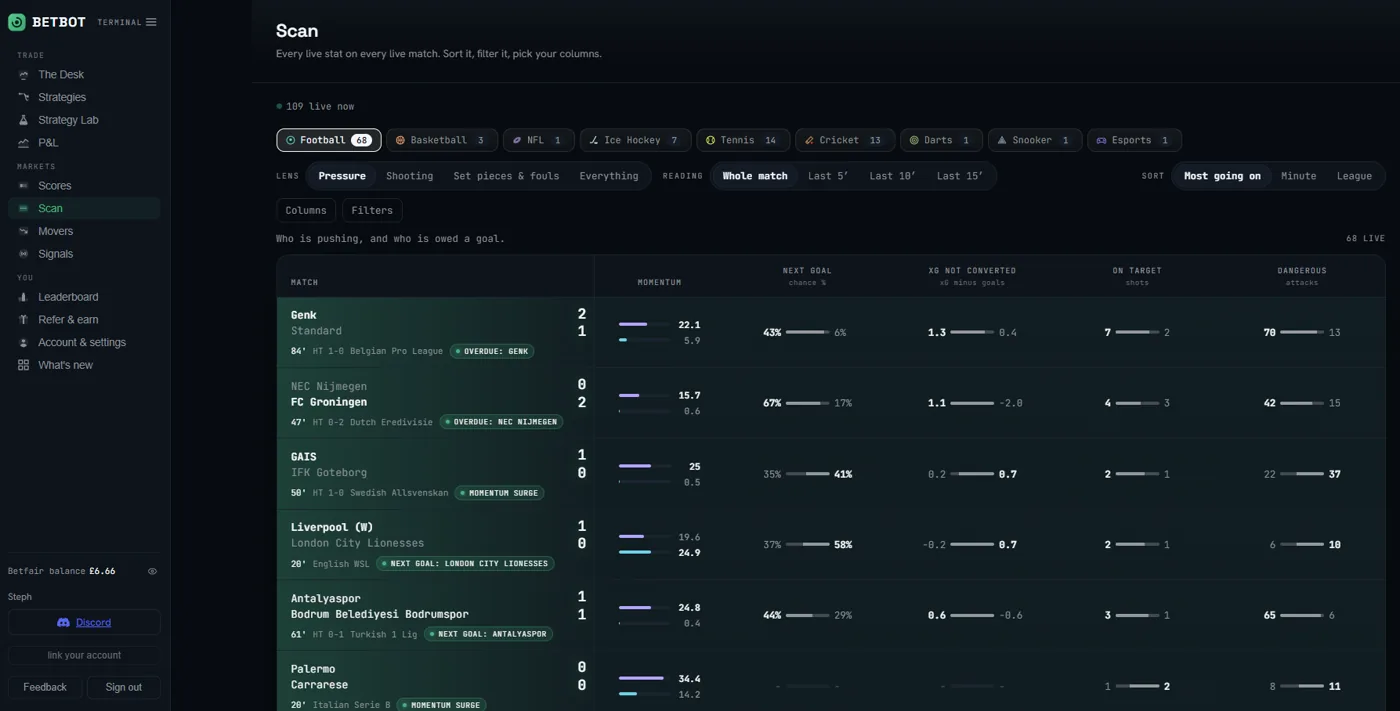Click the Next Goal column header
Image resolution: width=1400 pixels, height=711 pixels.
[807, 271]
